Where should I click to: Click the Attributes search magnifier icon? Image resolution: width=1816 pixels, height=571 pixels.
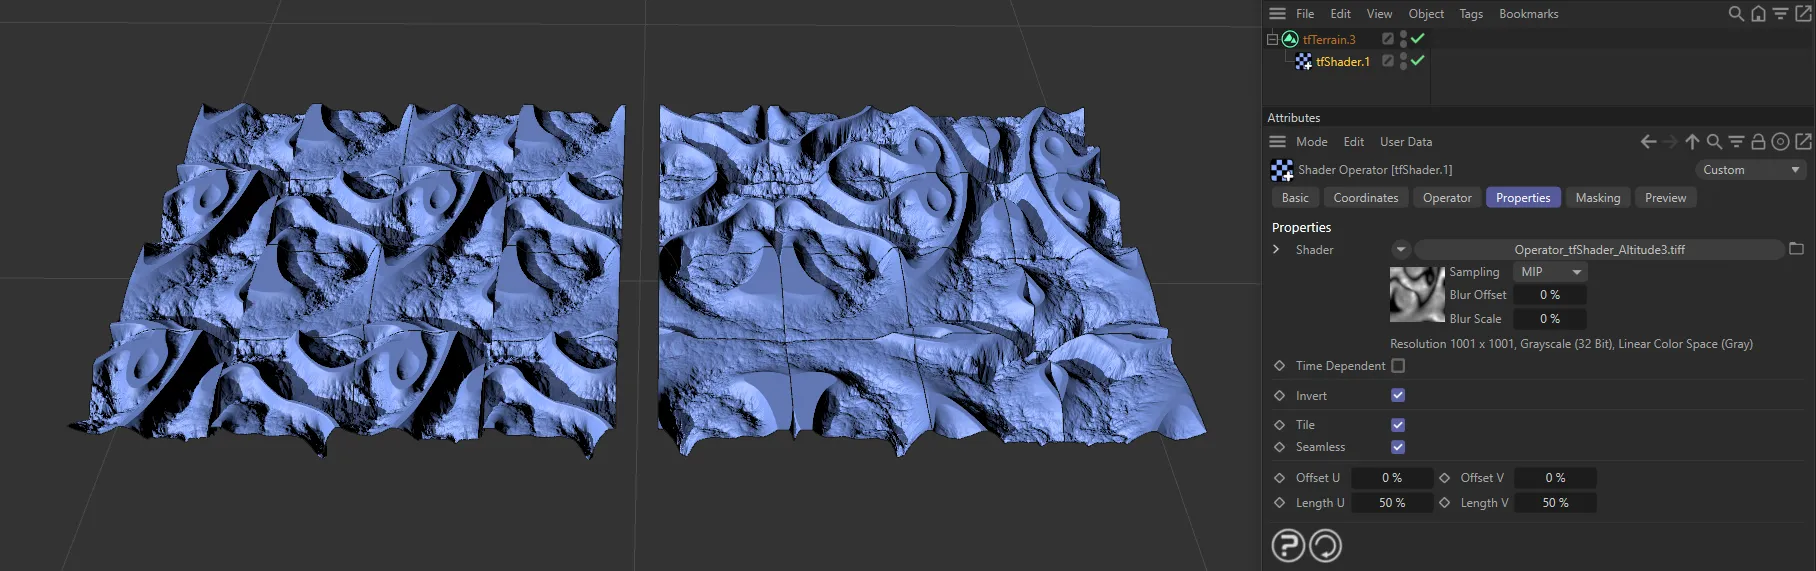point(1714,142)
